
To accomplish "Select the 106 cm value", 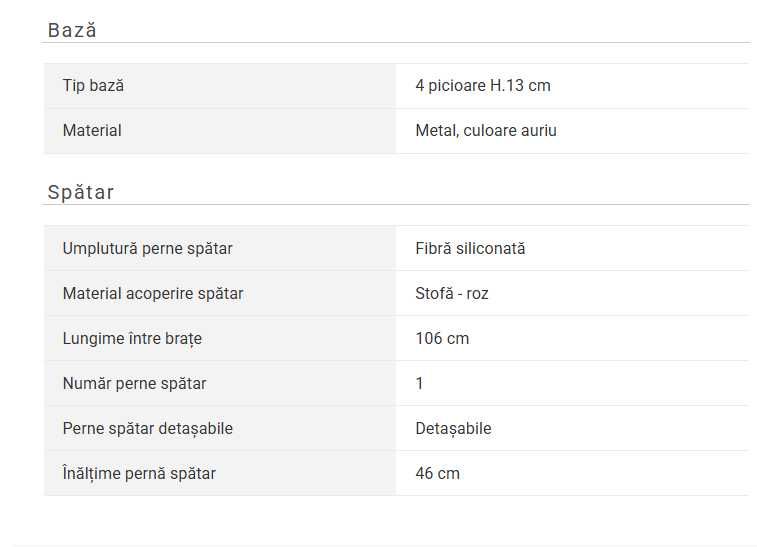I will [442, 338].
